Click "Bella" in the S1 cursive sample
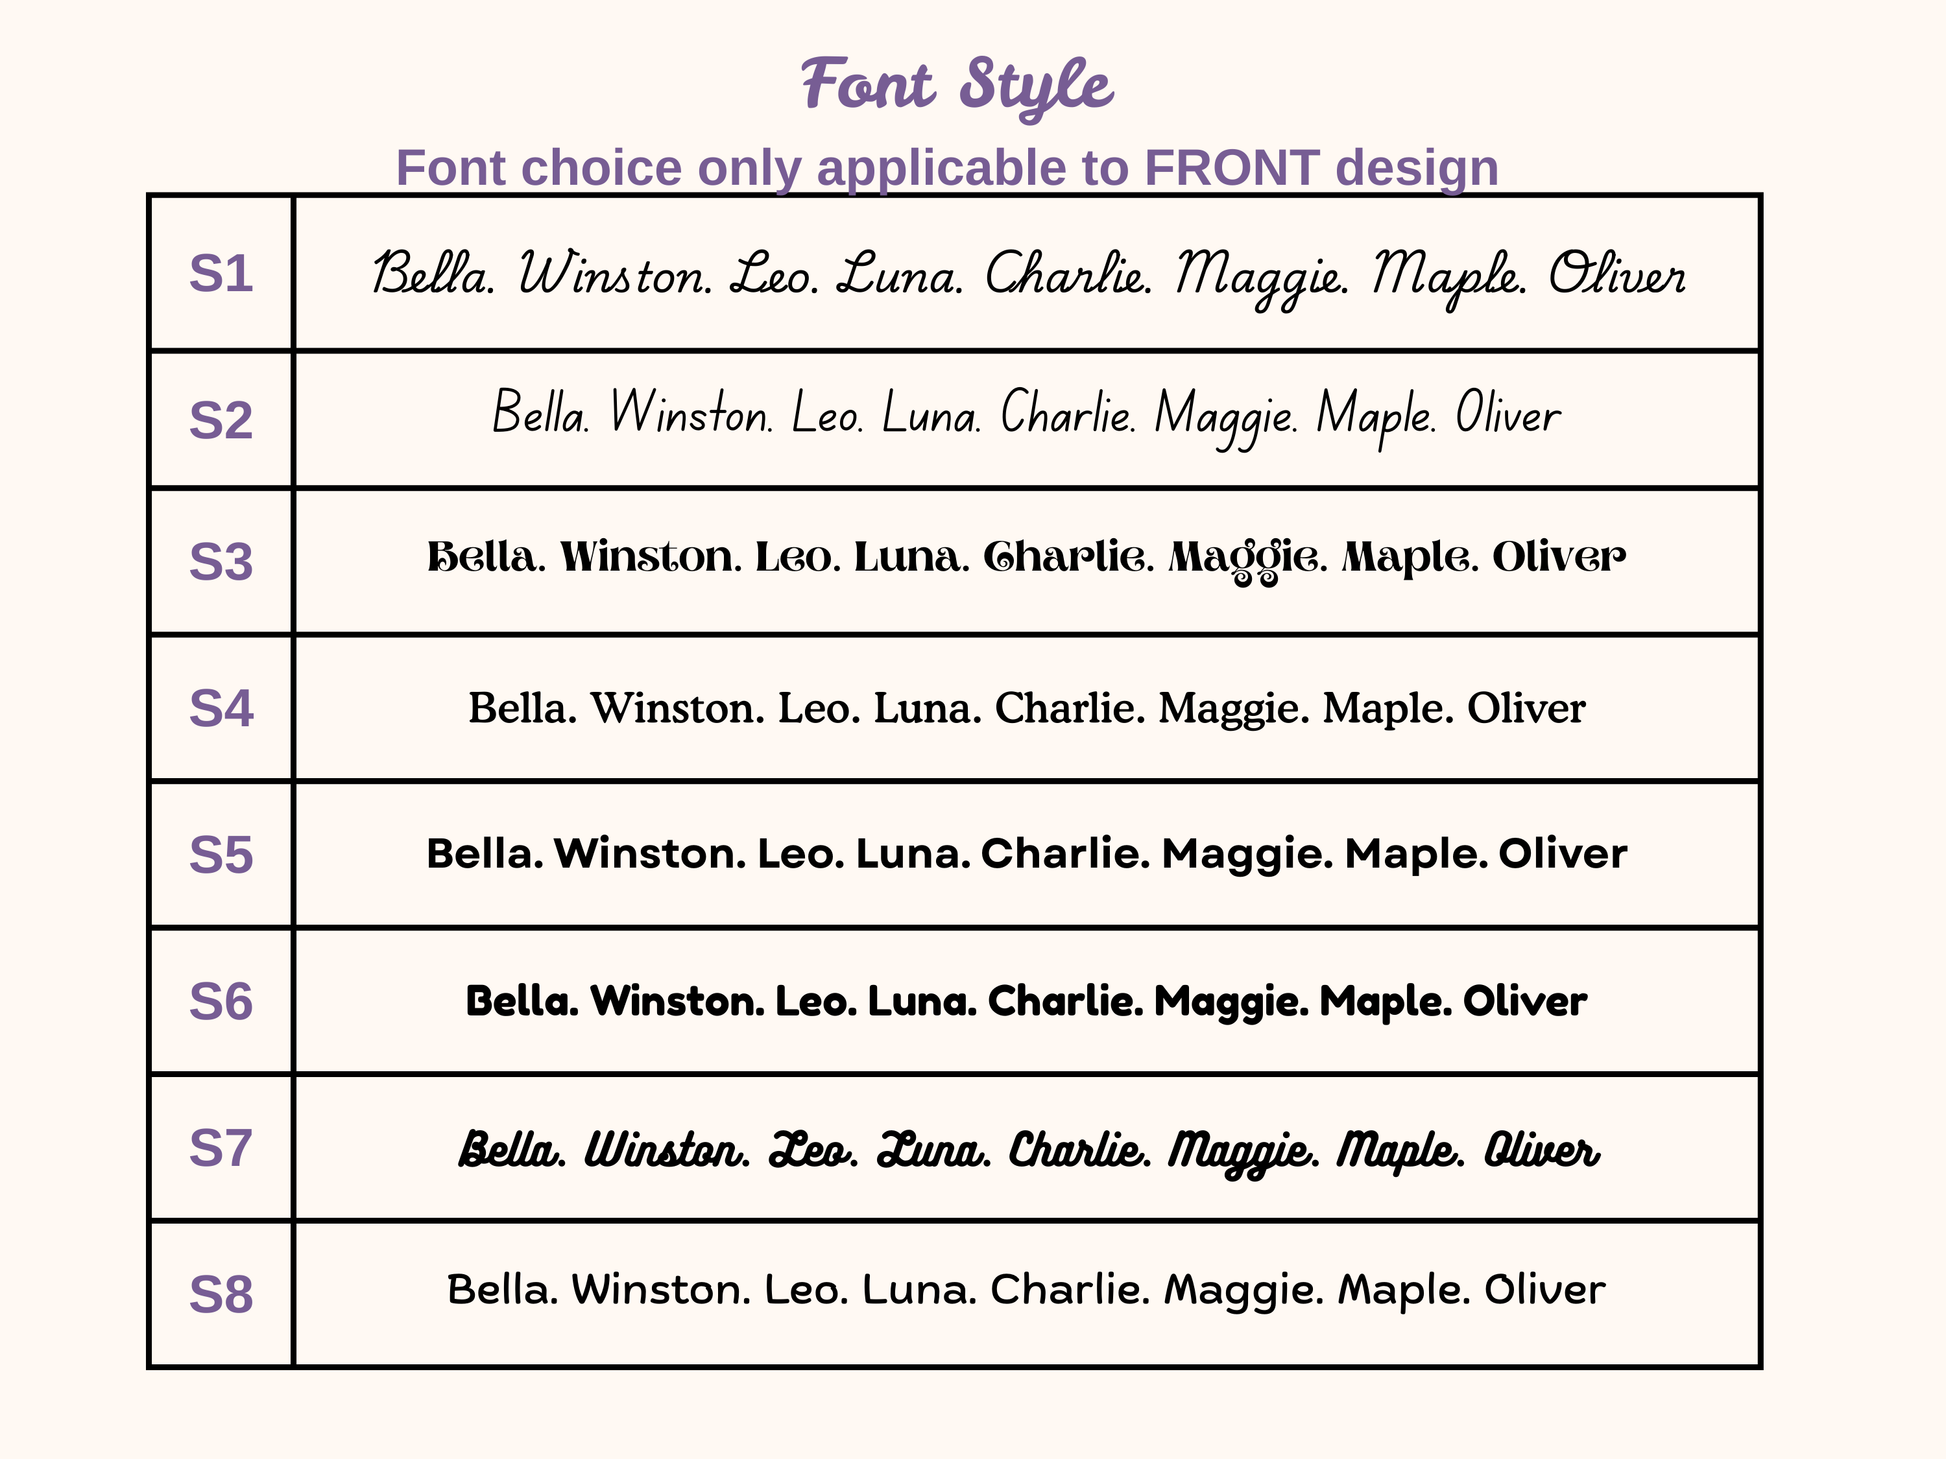 tap(432, 274)
